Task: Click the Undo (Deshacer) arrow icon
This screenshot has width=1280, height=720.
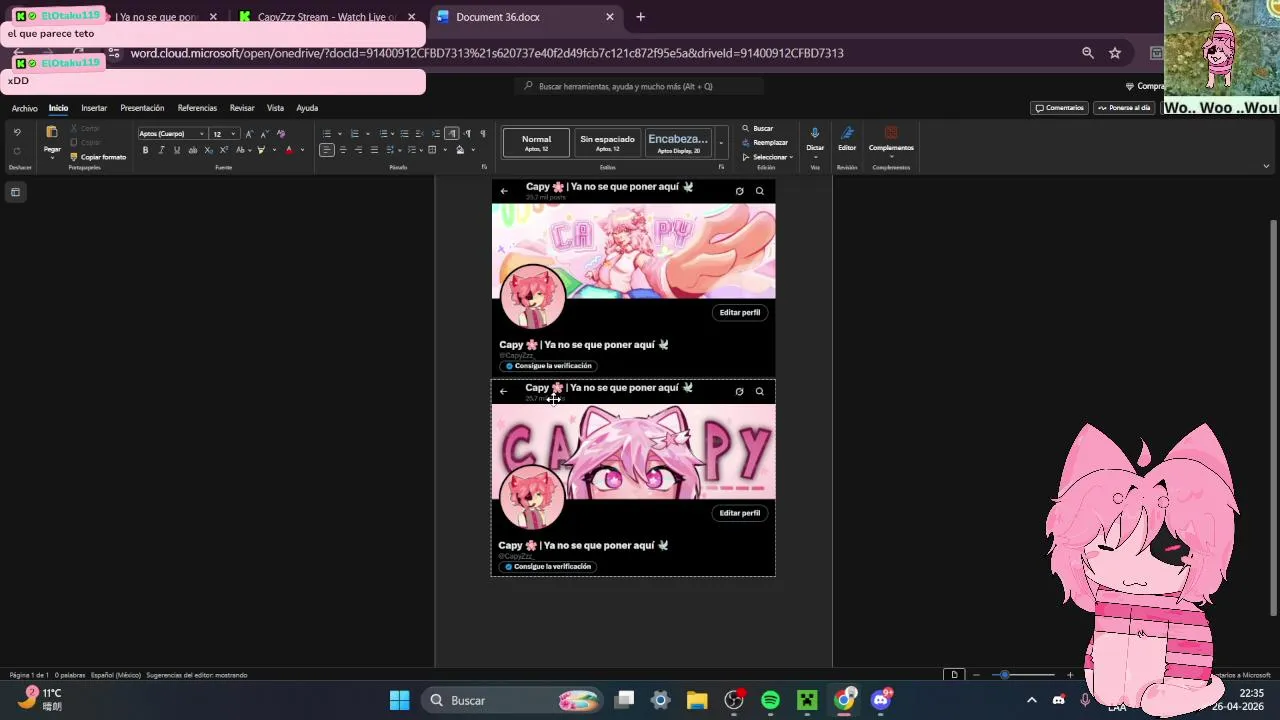Action: (17, 132)
